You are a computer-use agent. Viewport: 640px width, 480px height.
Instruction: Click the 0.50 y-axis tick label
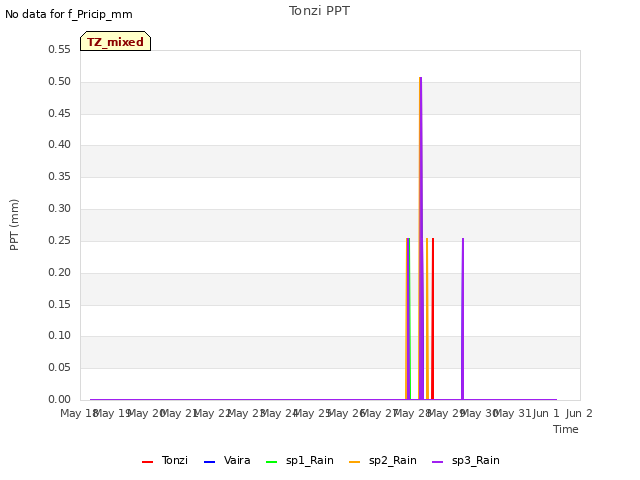point(60,81)
